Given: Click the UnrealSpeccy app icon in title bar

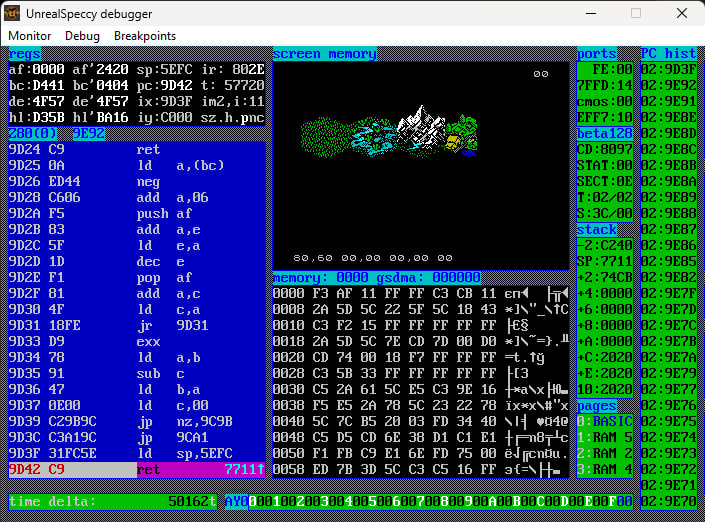Looking at the screenshot, I should coord(12,13).
